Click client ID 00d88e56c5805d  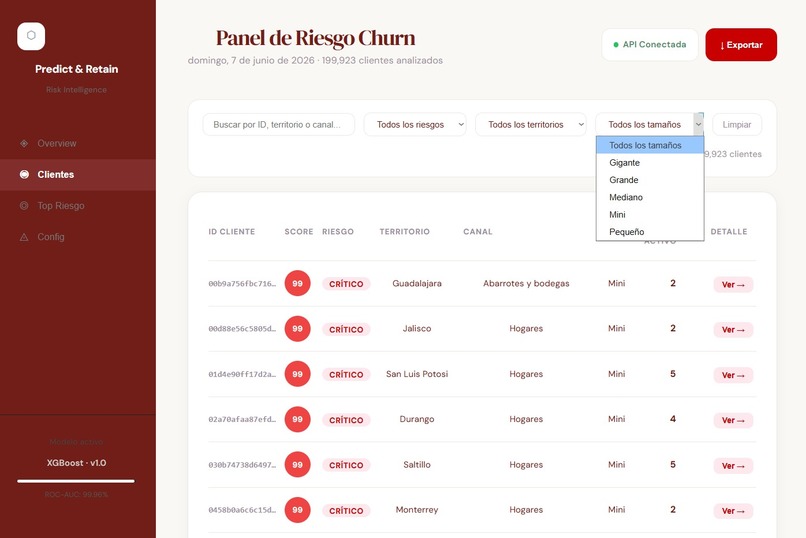(242, 329)
